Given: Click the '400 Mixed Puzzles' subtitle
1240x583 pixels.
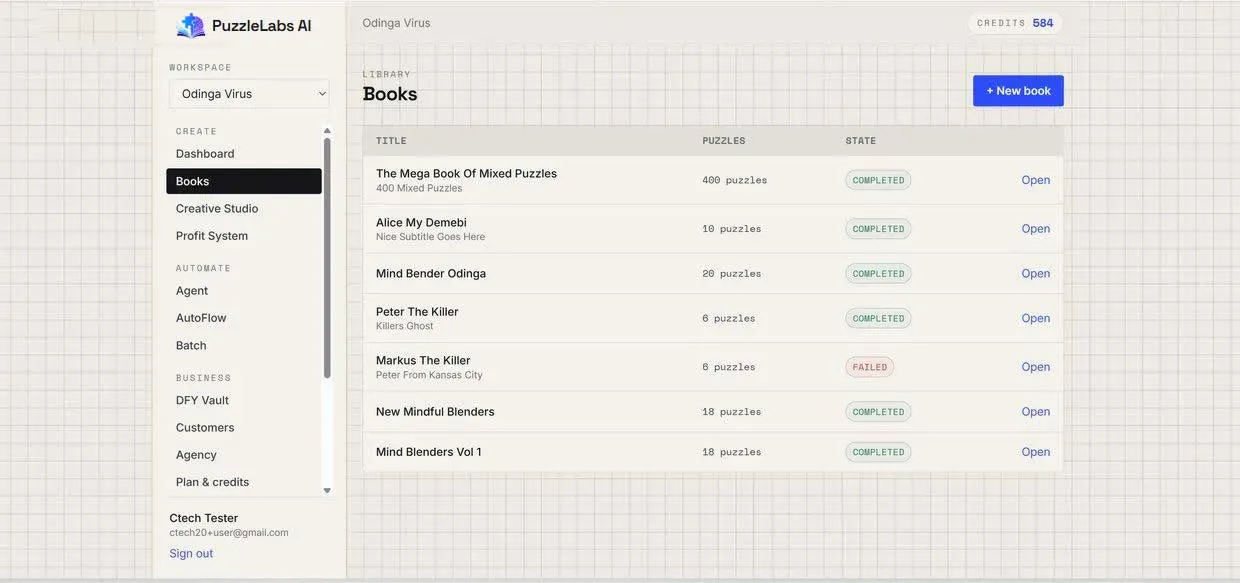Looking at the screenshot, I should 419,188.
